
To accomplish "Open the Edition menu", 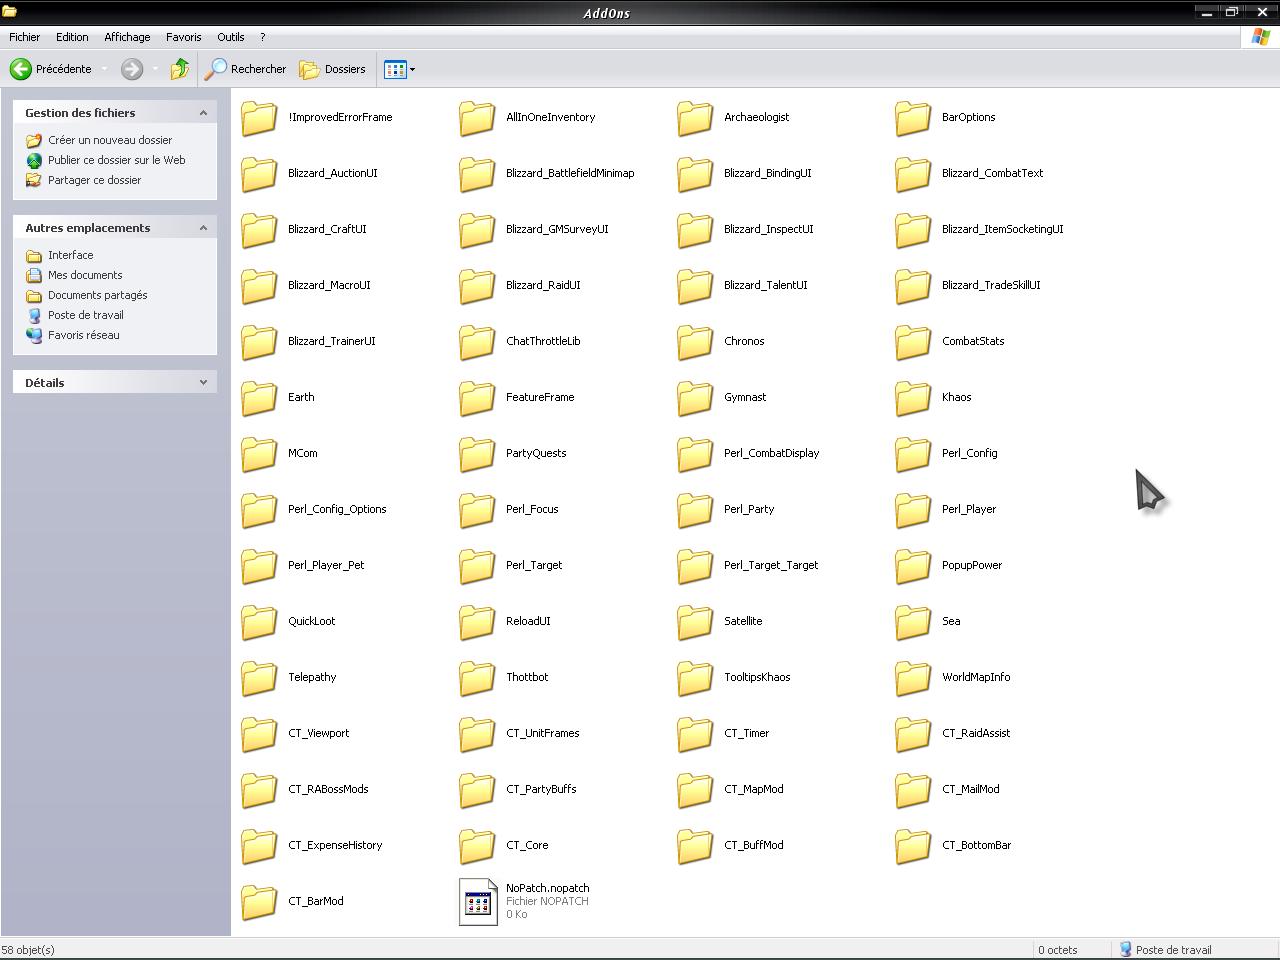I will (72, 37).
